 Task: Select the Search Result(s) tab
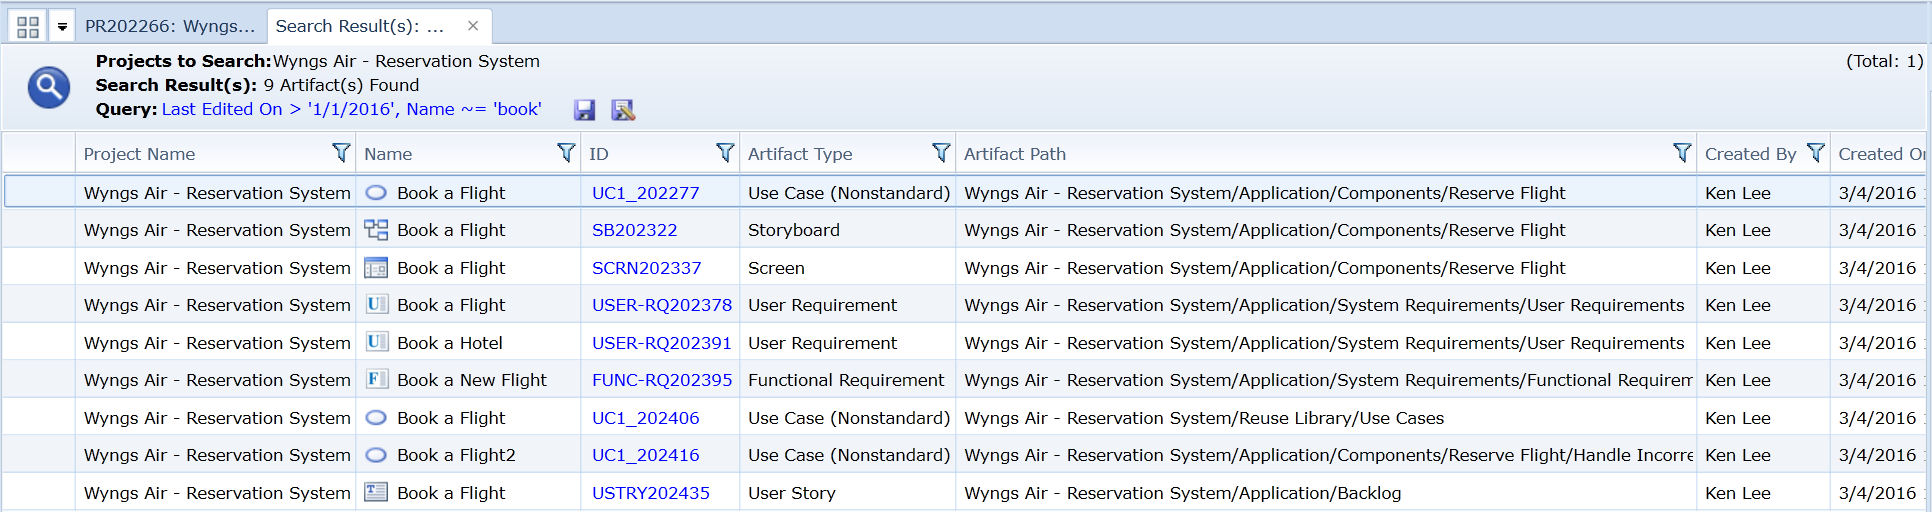(x=359, y=26)
